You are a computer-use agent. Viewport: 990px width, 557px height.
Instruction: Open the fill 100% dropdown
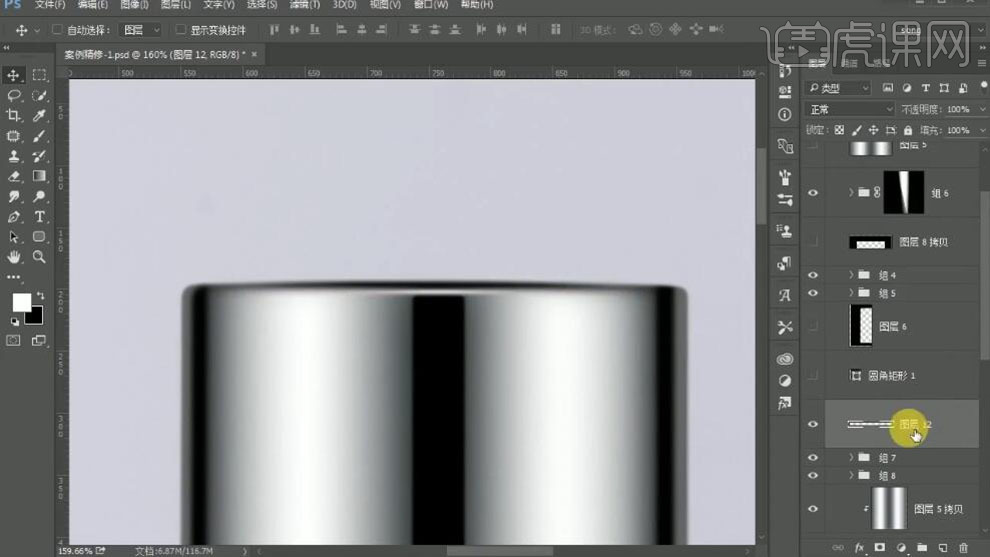point(982,130)
